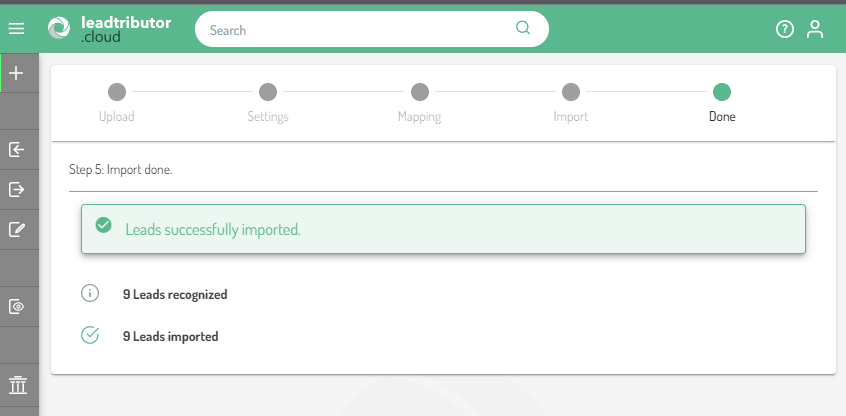Open the archive pillar sidebar icon

(17, 385)
